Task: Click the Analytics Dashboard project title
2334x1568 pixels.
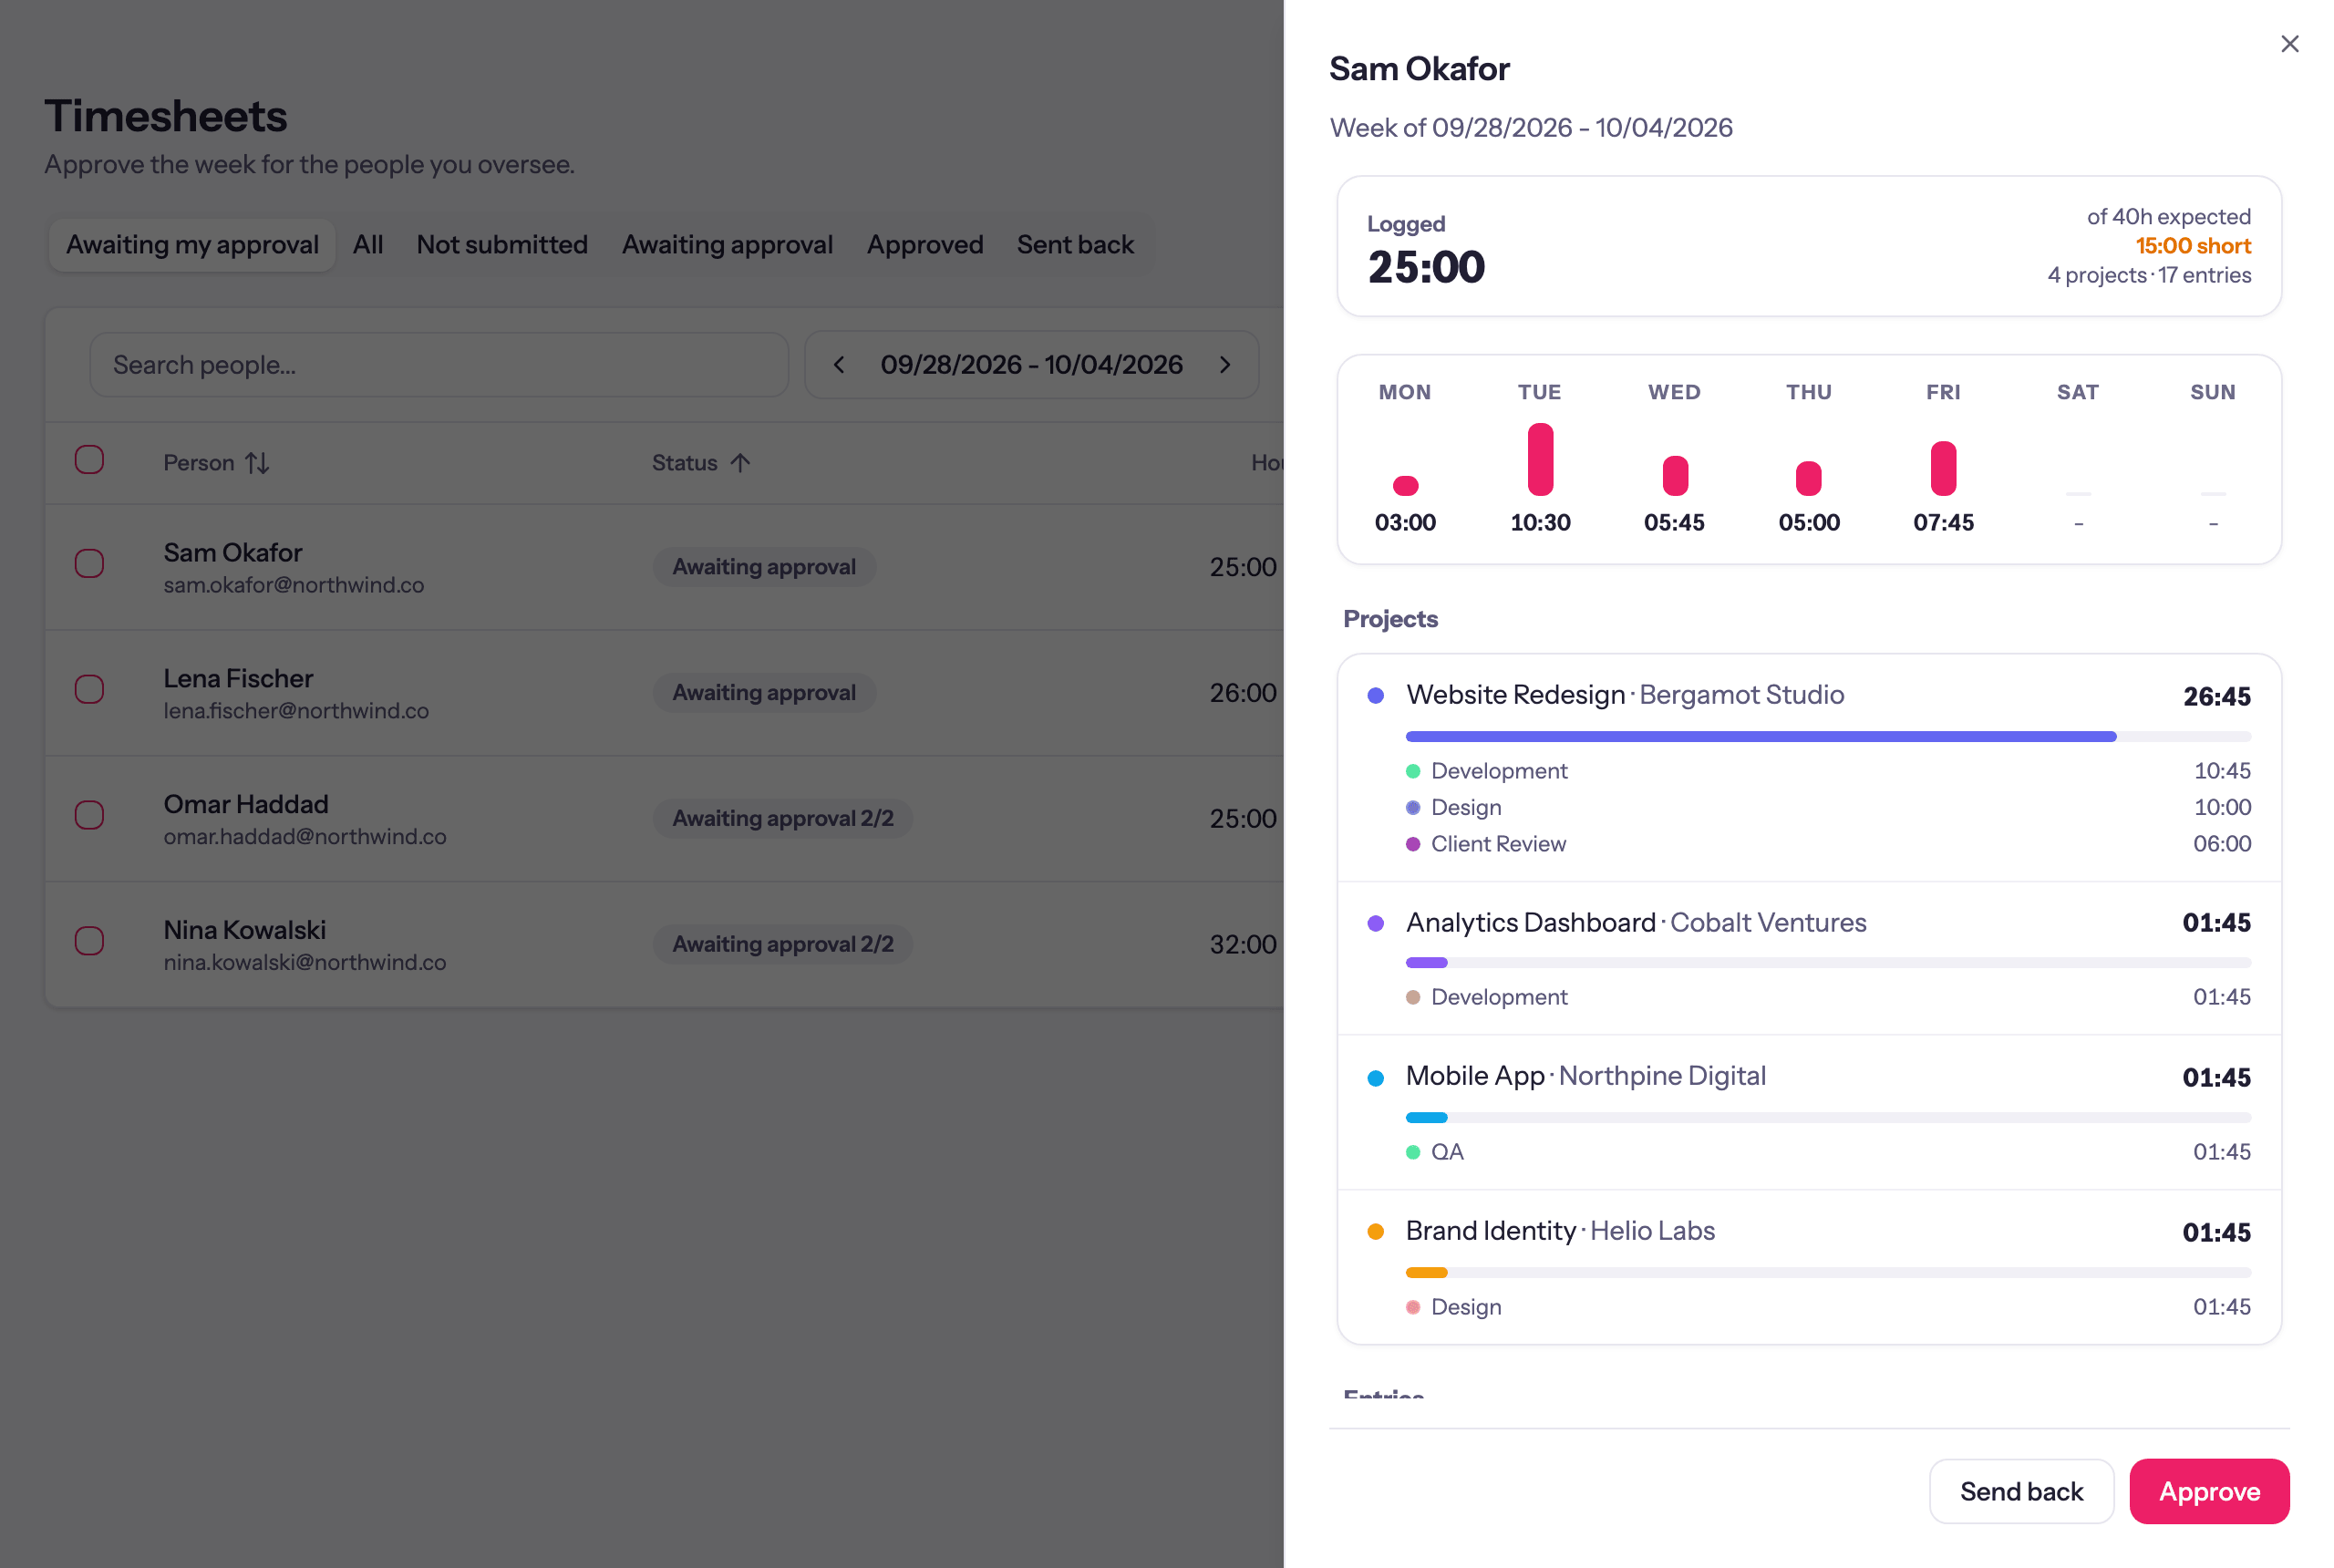Action: click(1530, 922)
